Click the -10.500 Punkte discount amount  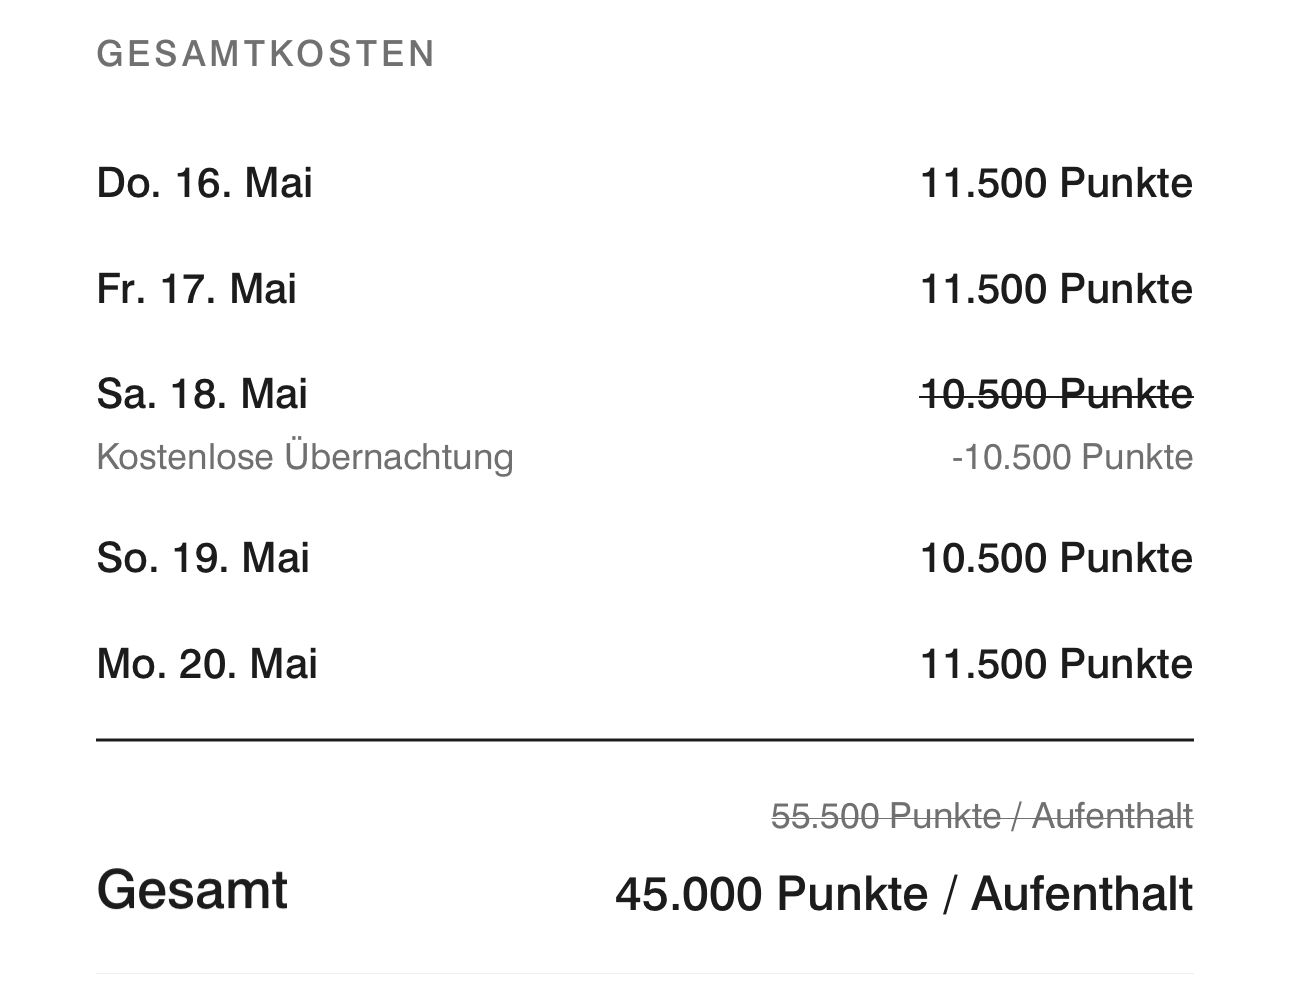click(x=1072, y=458)
